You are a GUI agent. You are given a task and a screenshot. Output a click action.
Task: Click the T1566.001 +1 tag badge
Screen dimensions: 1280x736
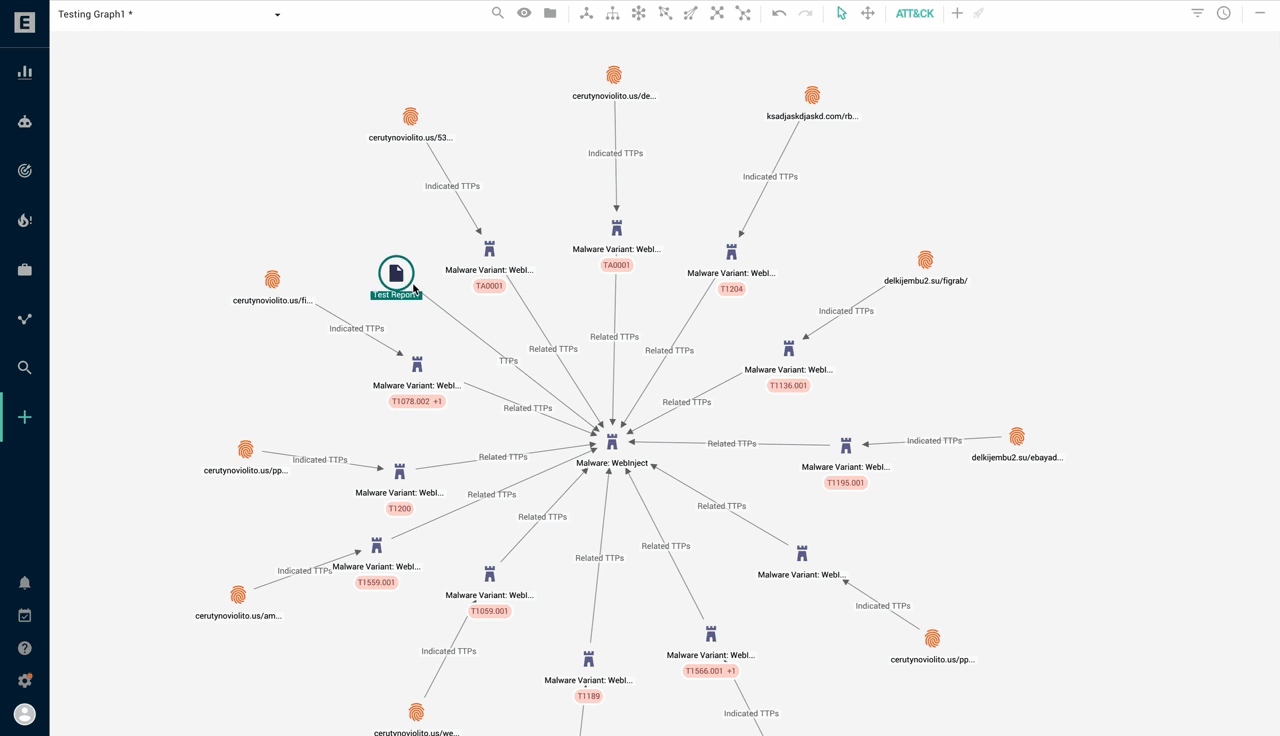click(711, 671)
